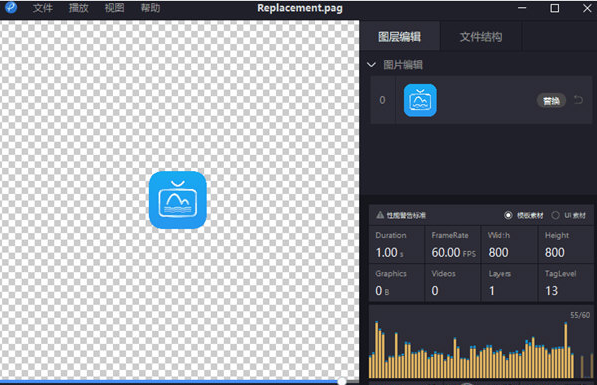Image resolution: width=597 pixels, height=385 pixels.
Task: Click the Layers value 1
Action: (492, 291)
